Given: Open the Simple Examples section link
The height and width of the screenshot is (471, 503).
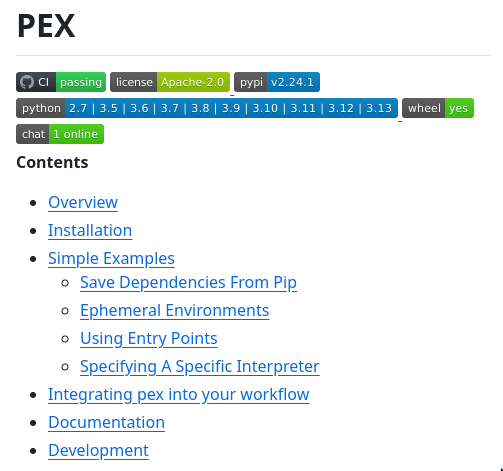Looking at the screenshot, I should (x=111, y=258).
